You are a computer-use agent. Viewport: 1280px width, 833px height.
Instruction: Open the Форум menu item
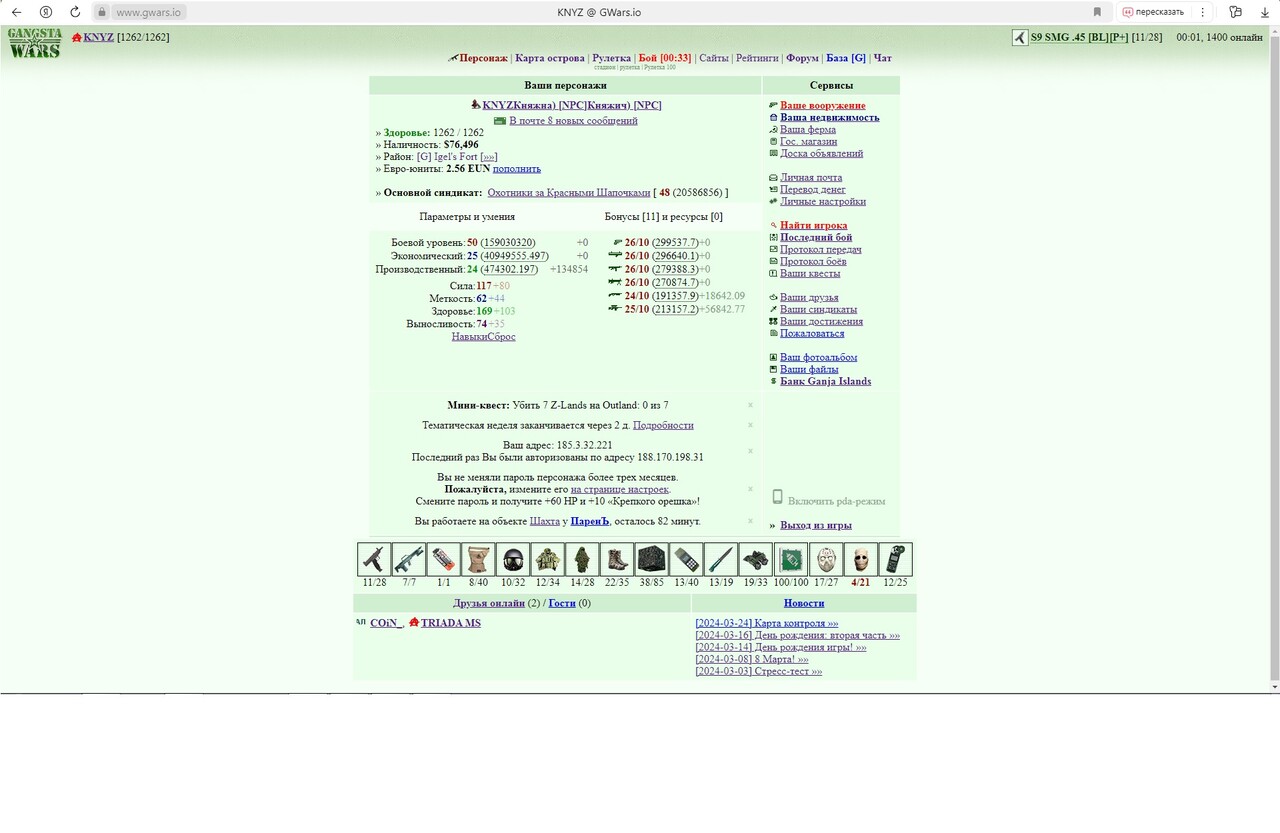[802, 58]
